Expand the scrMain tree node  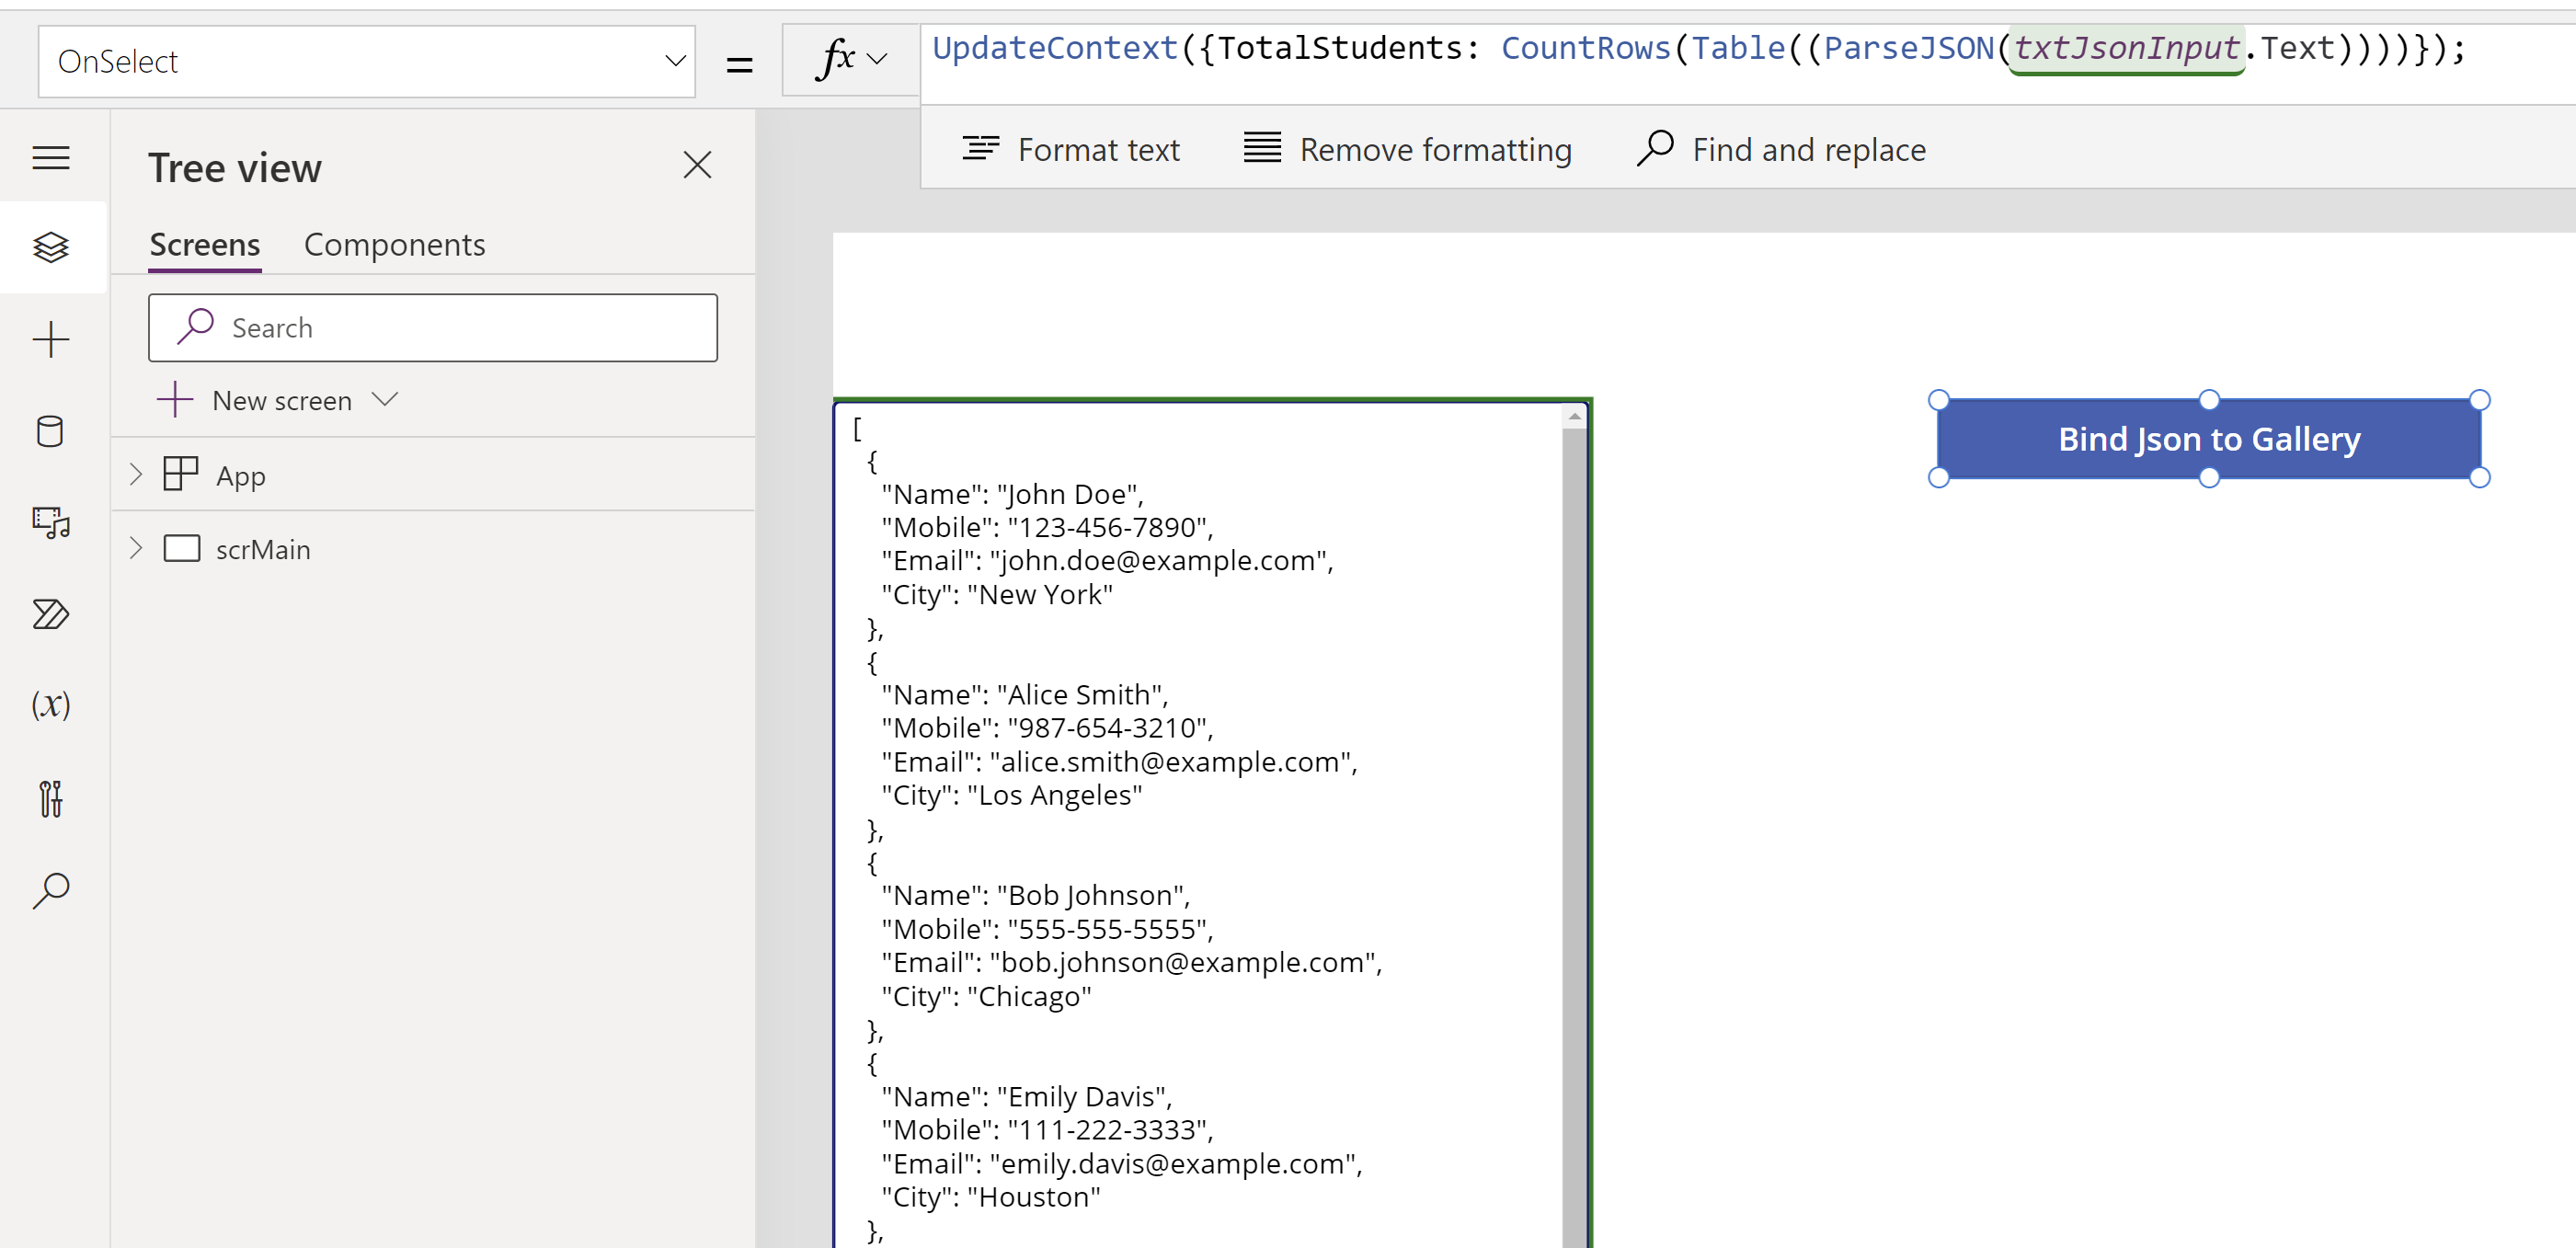136,548
